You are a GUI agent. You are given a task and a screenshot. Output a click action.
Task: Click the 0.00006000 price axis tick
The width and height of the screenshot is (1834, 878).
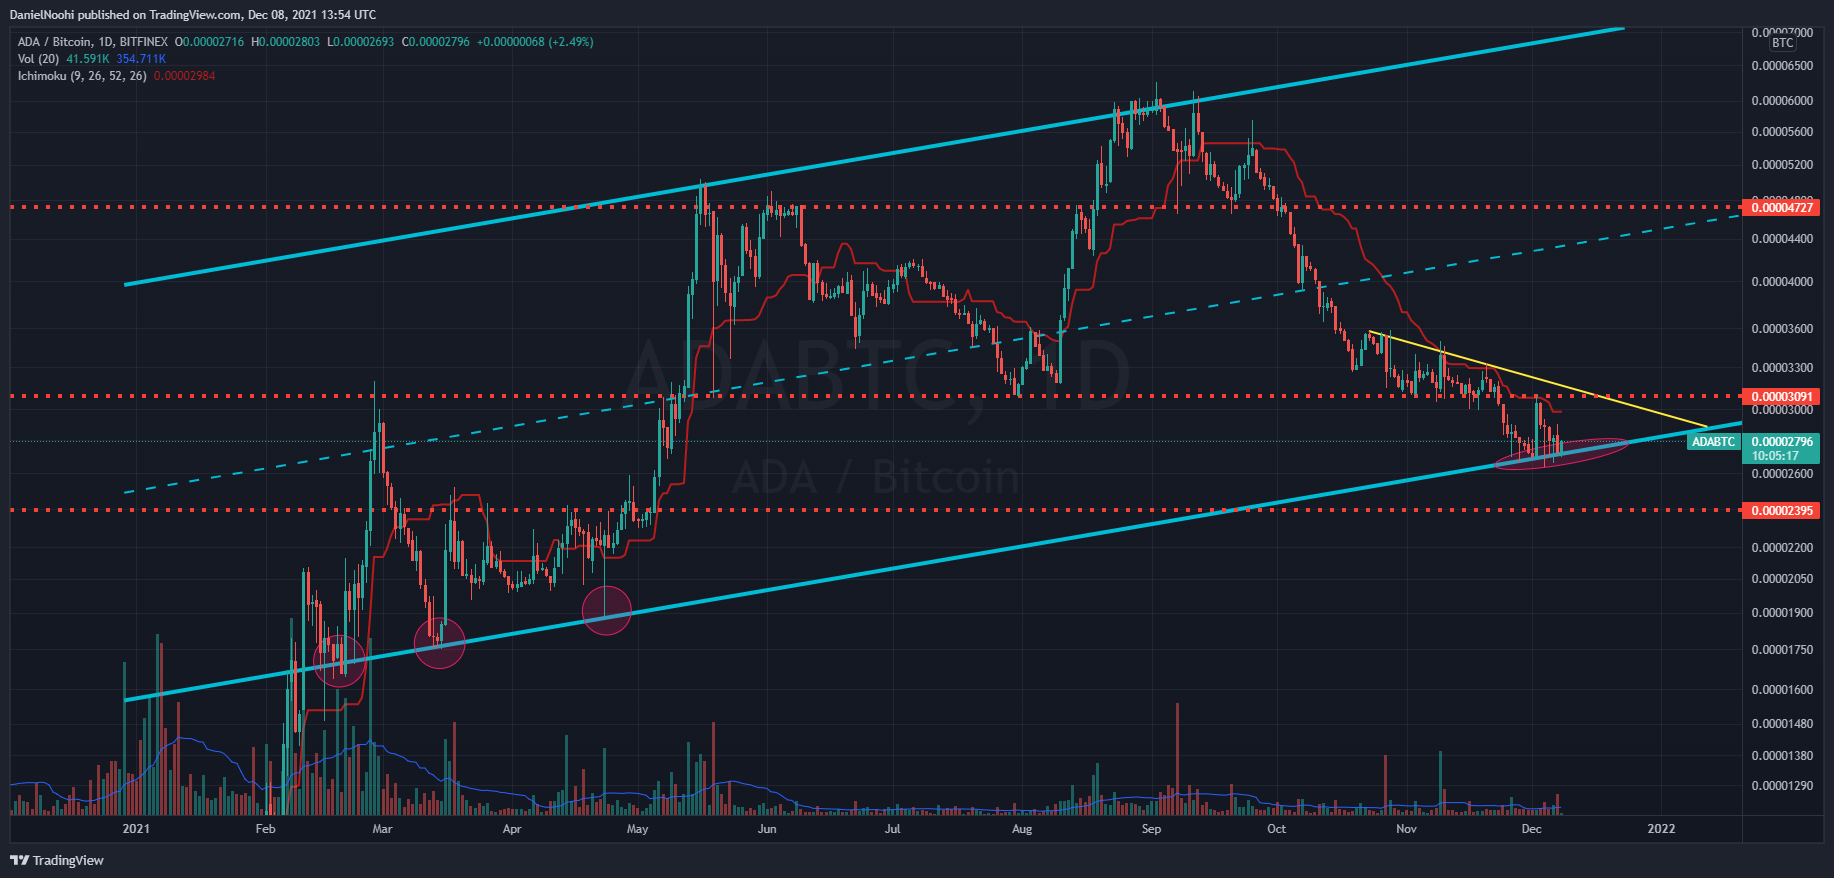1782,101
